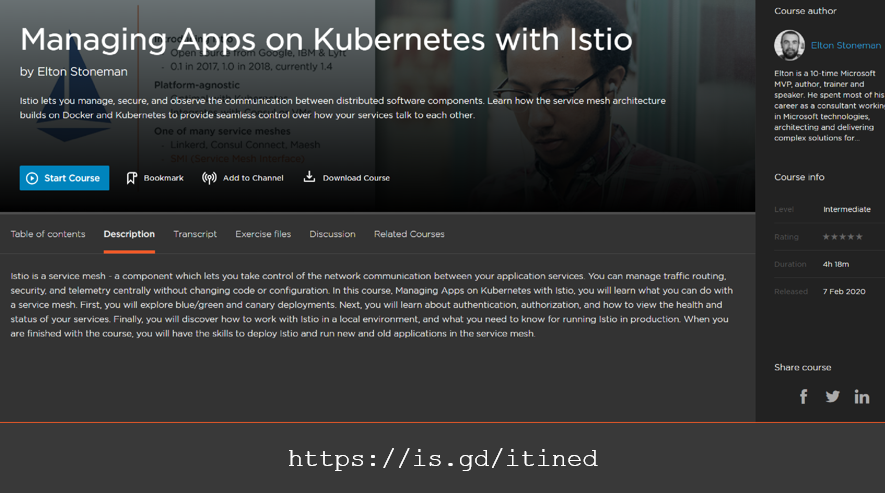Share course on Facebook
The width and height of the screenshot is (885, 493).
click(x=803, y=396)
